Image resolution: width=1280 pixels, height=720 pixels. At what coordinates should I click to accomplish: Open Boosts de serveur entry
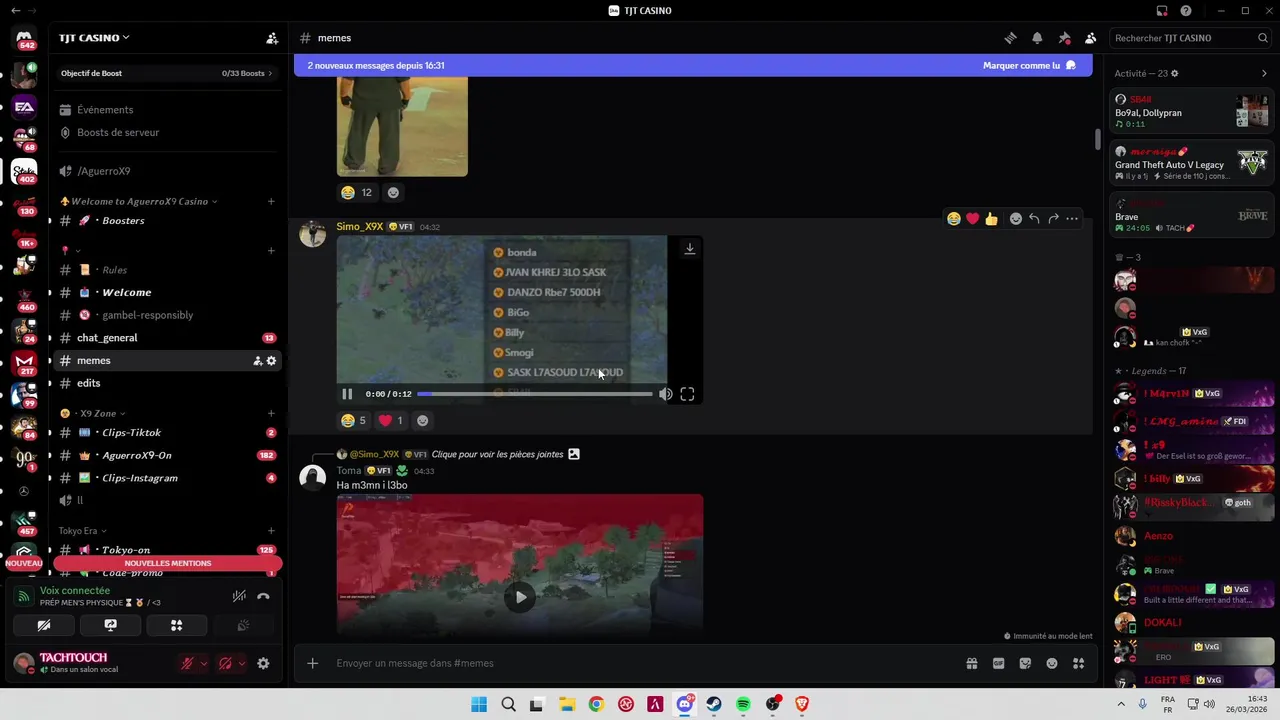click(166, 132)
